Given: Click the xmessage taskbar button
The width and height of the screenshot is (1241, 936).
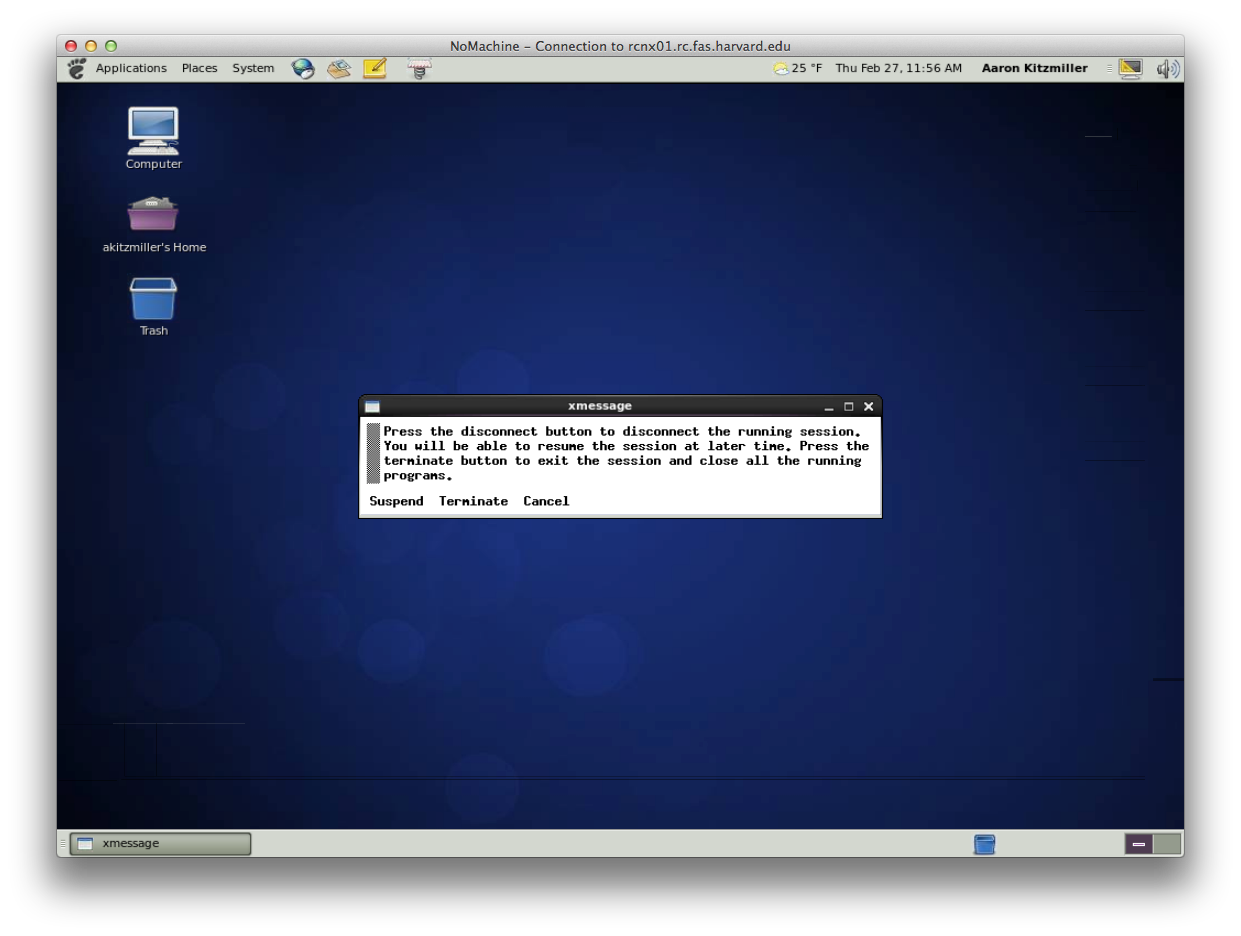Looking at the screenshot, I should [160, 843].
